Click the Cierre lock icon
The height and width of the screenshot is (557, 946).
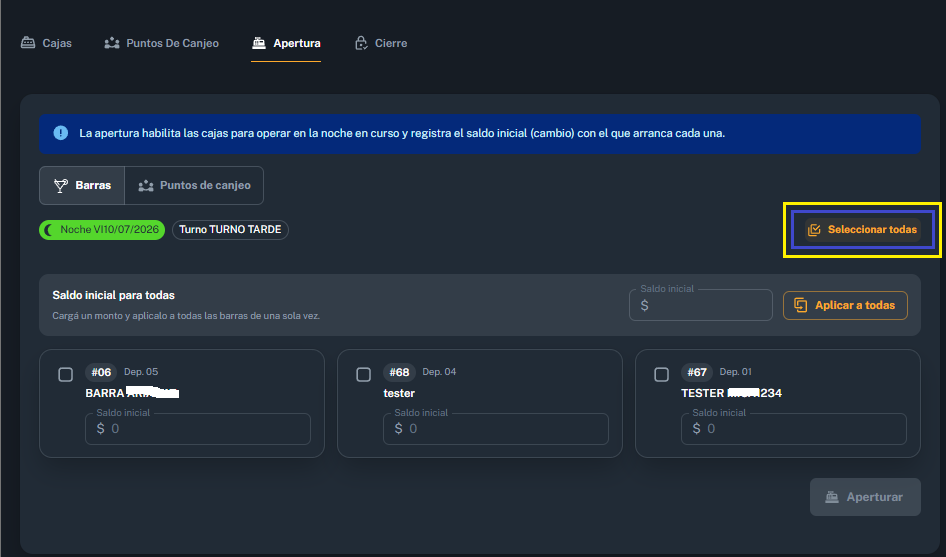pyautogui.click(x=361, y=43)
